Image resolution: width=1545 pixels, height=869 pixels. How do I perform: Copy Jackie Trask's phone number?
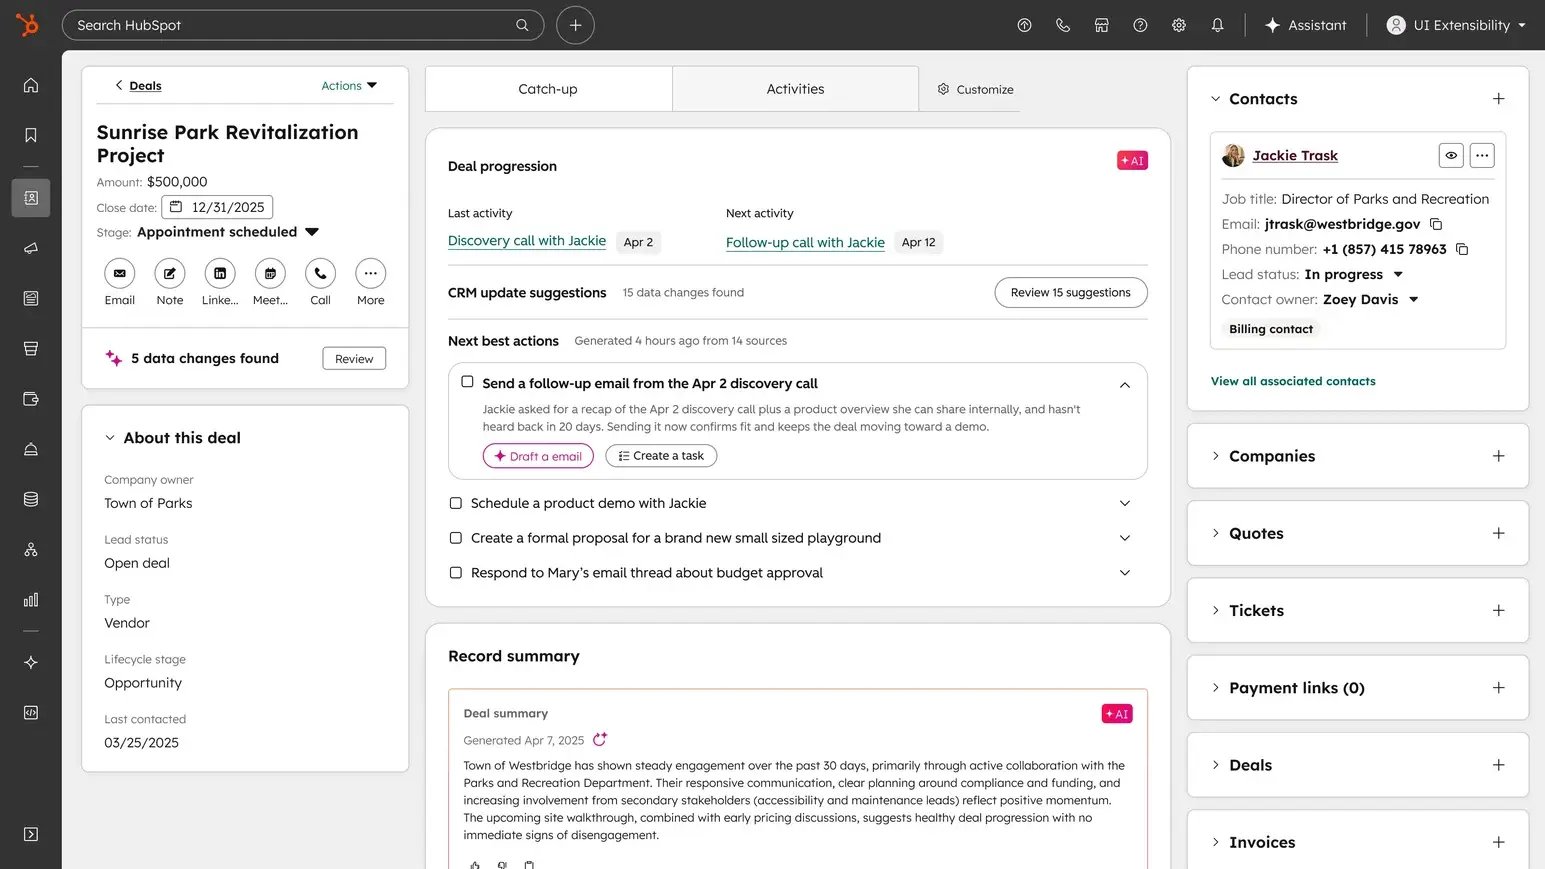[1462, 249]
